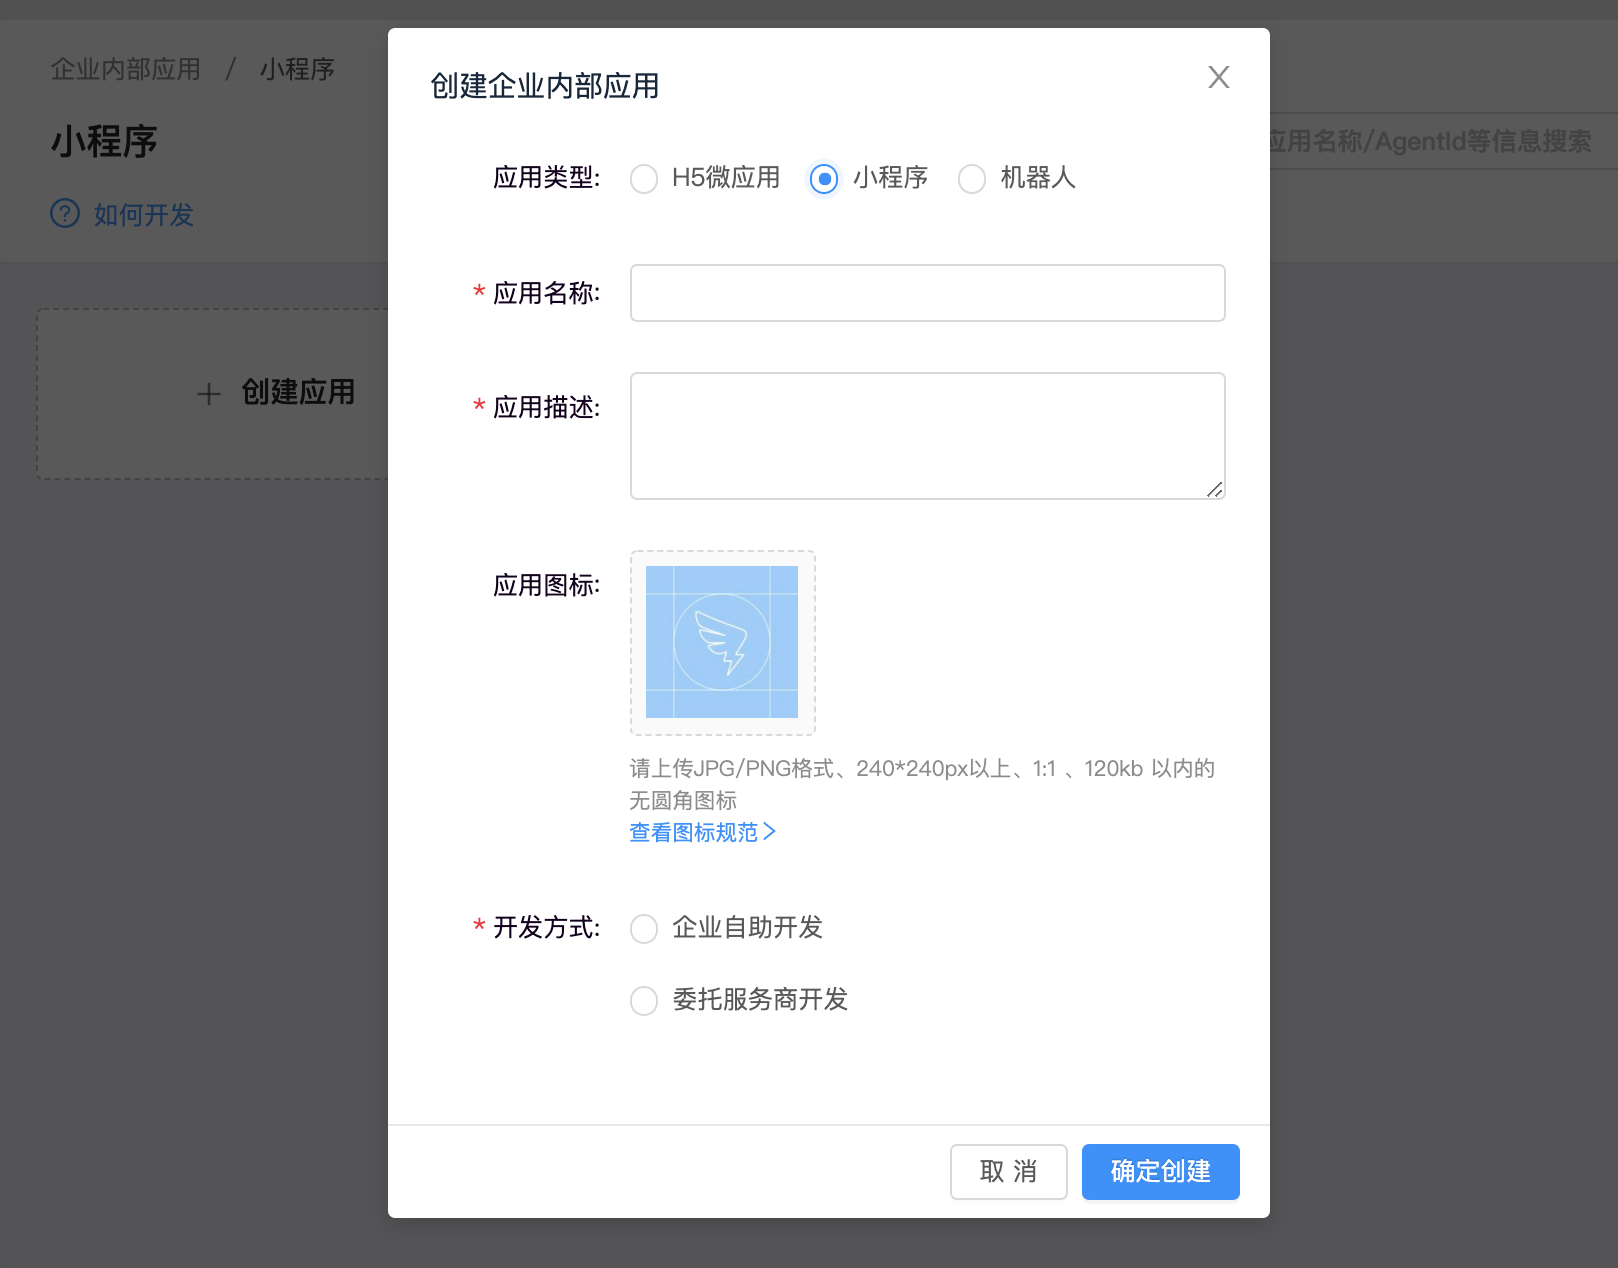Choose the 委托服务商开发 option
The height and width of the screenshot is (1268, 1618).
point(644,1001)
